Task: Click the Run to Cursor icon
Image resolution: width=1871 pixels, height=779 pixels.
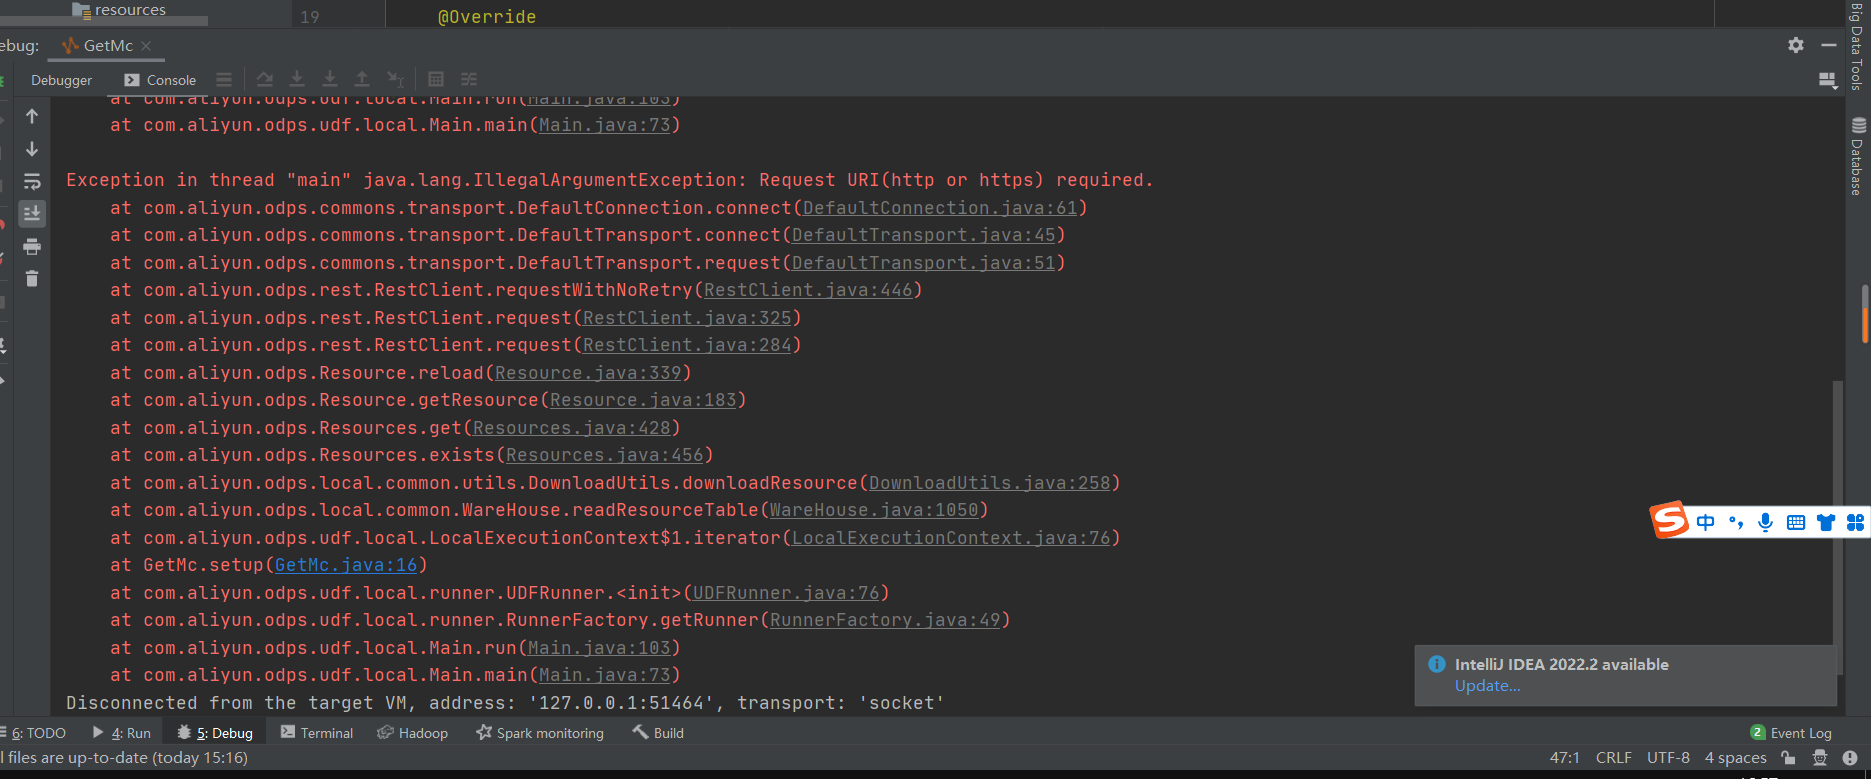Action: pyautogui.click(x=396, y=80)
